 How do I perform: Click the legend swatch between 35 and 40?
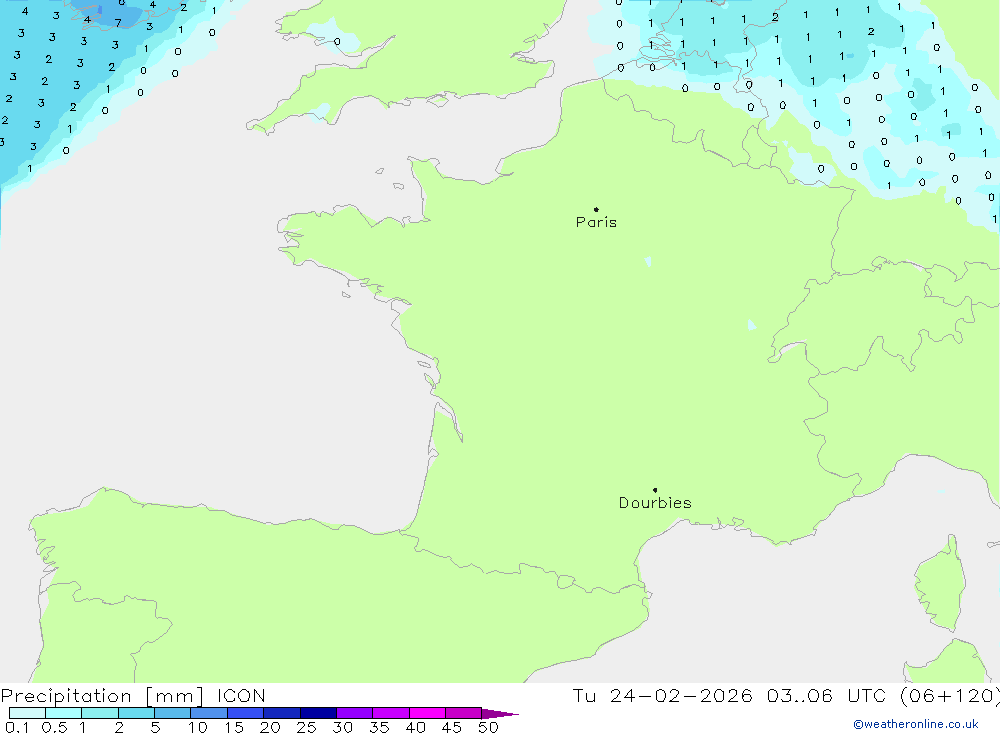pos(391,713)
